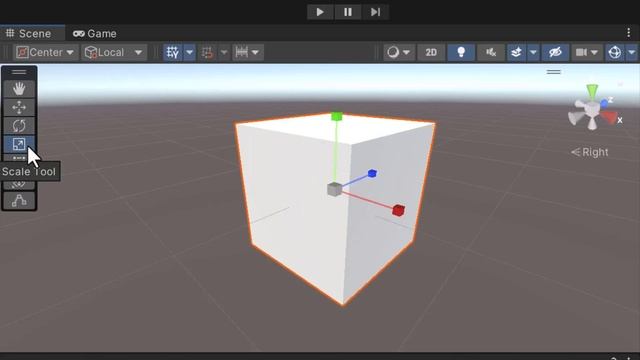Viewport: 640px width, 360px height.
Task: Select the custom editor tools icon
Action: pos(19,200)
